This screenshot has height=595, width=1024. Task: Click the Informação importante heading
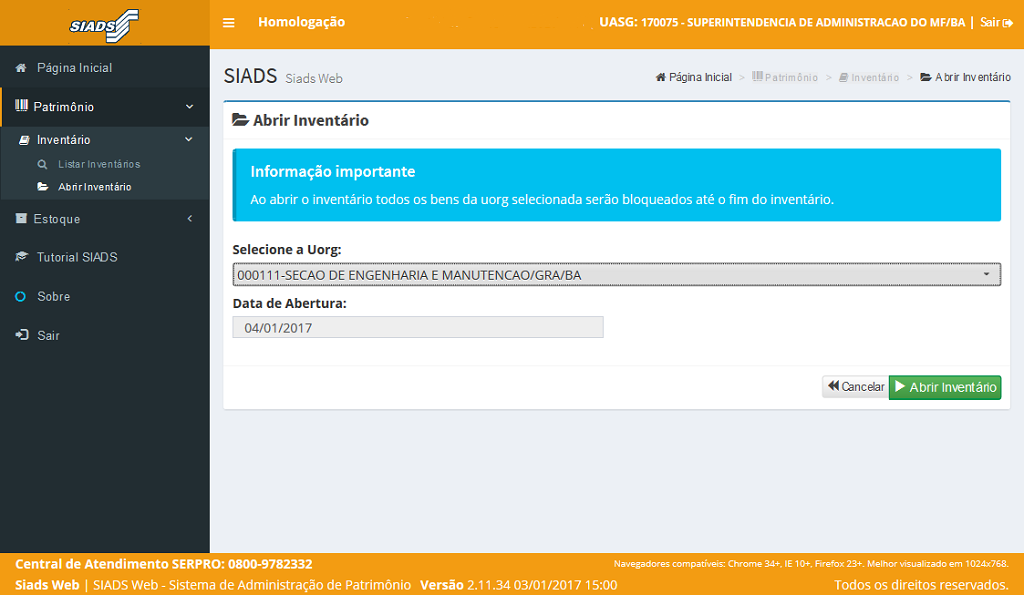[x=333, y=172]
